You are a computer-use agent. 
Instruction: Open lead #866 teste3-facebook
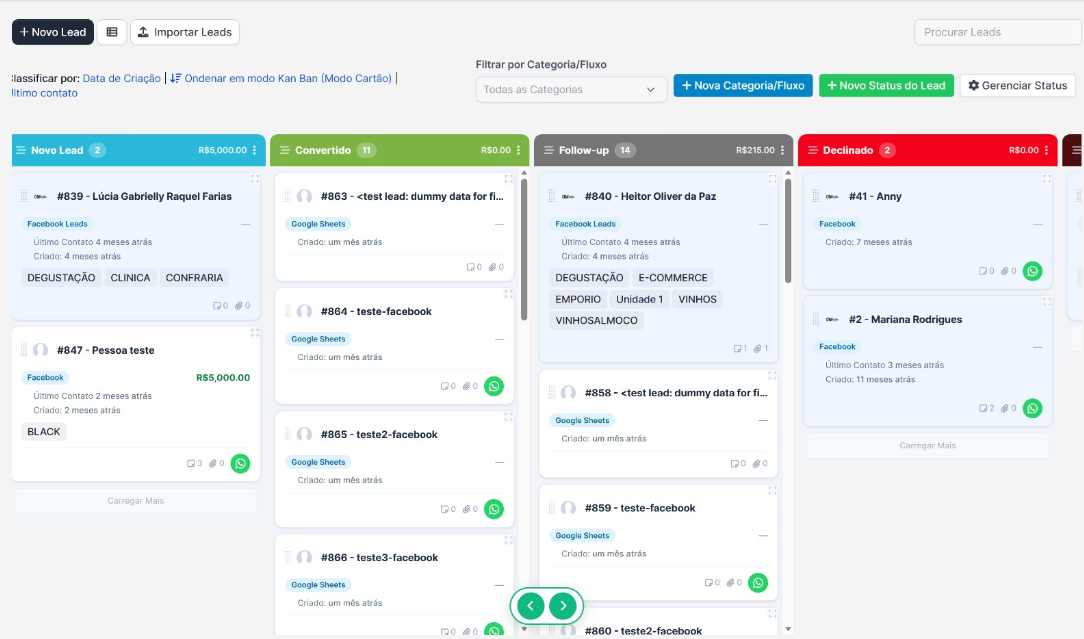pos(379,557)
